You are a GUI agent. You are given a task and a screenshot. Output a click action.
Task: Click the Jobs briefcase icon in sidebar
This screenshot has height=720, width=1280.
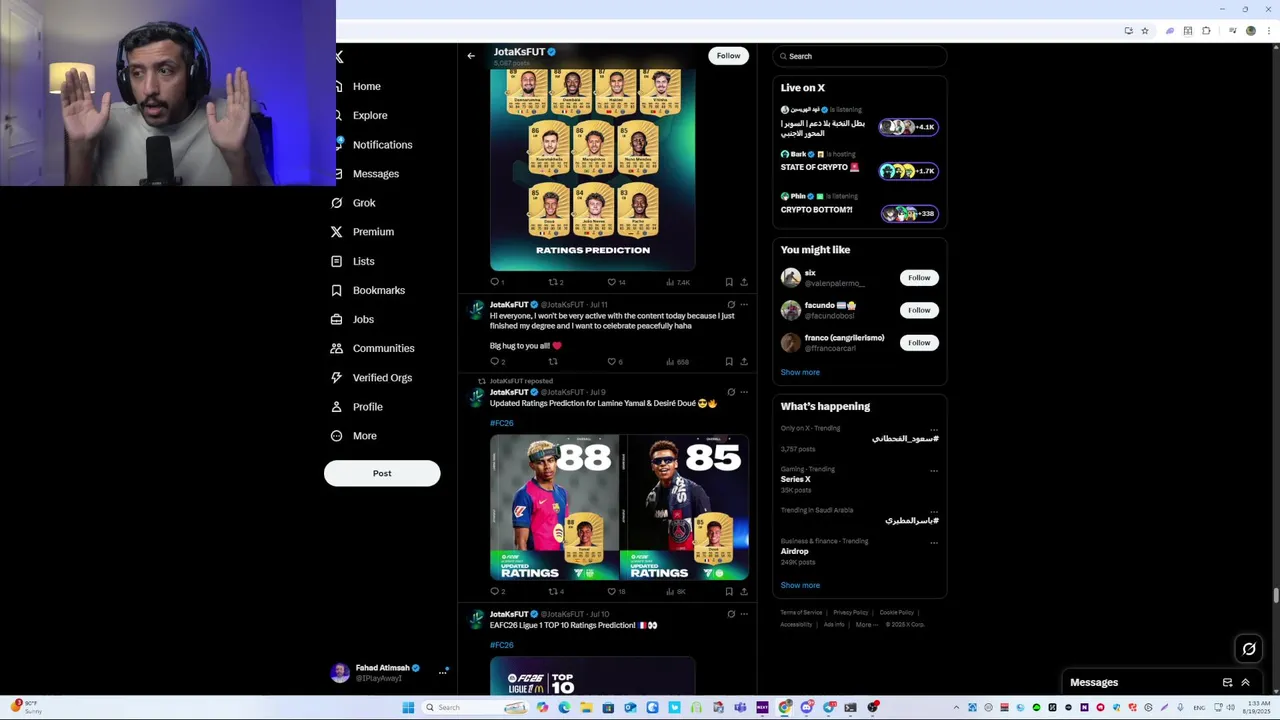click(337, 319)
